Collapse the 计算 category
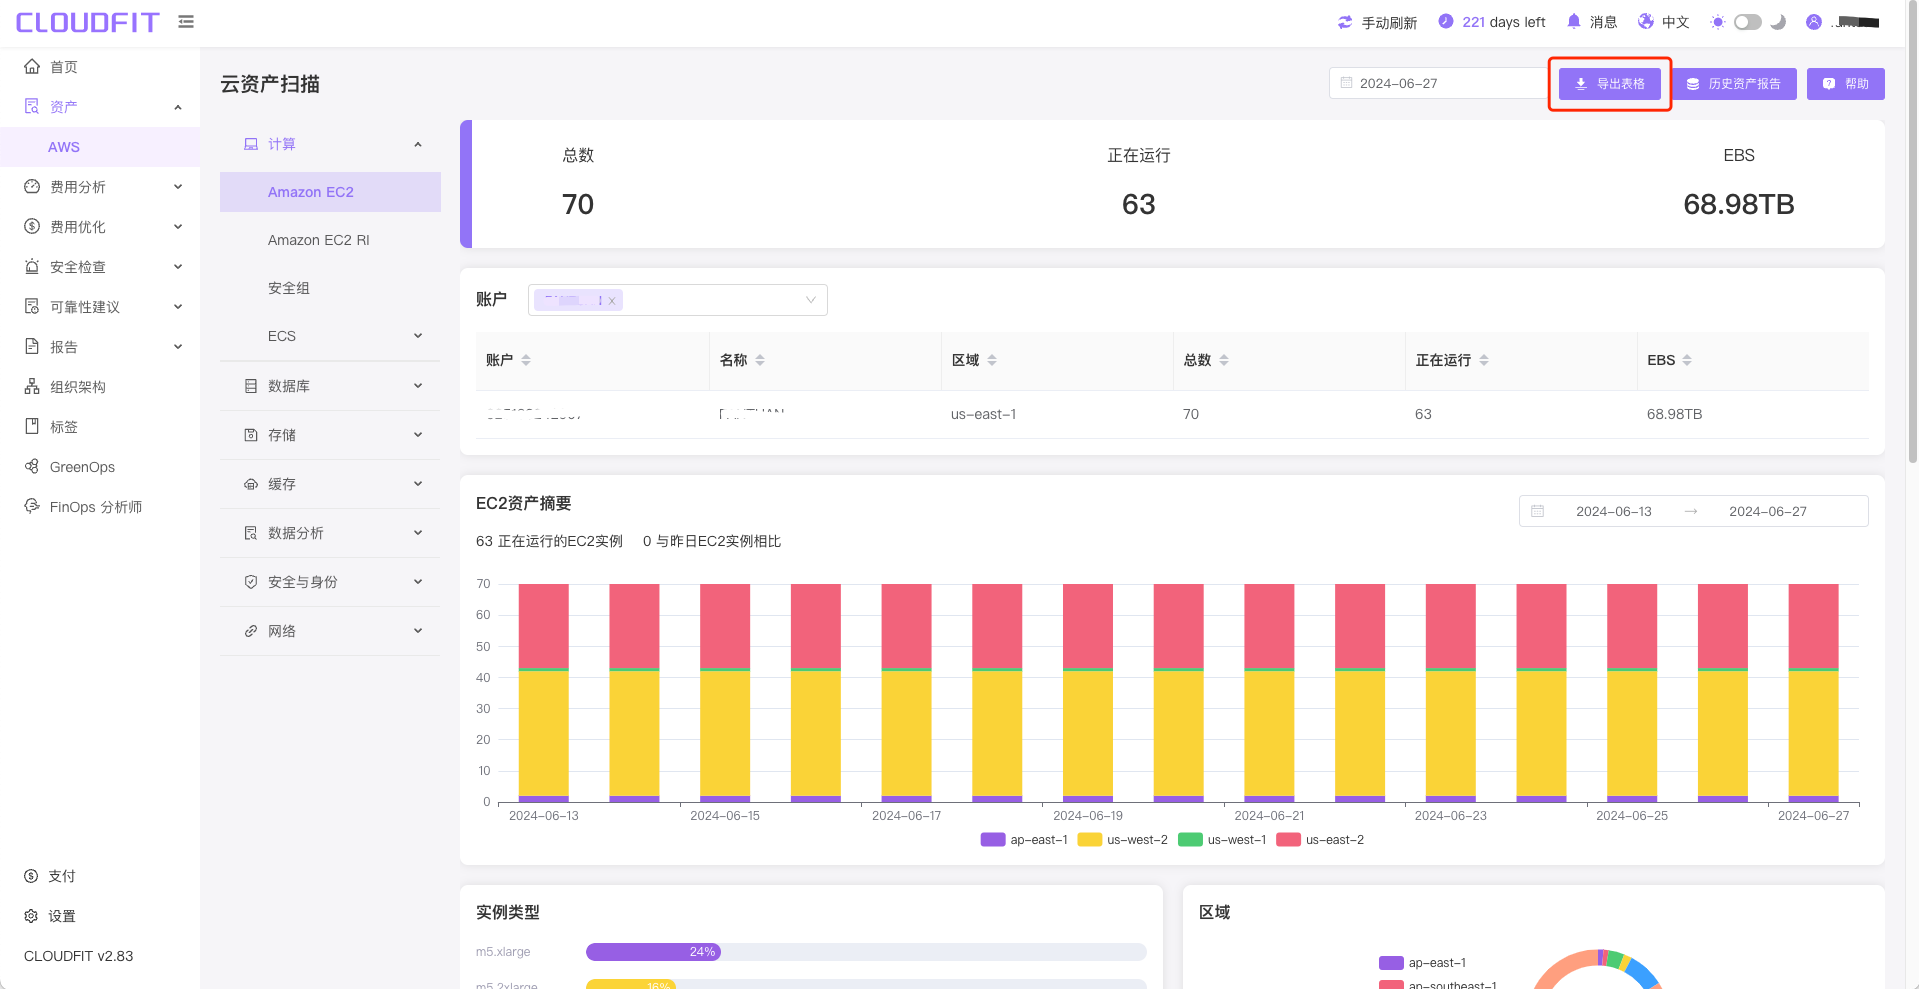The width and height of the screenshot is (1919, 989). click(x=330, y=144)
